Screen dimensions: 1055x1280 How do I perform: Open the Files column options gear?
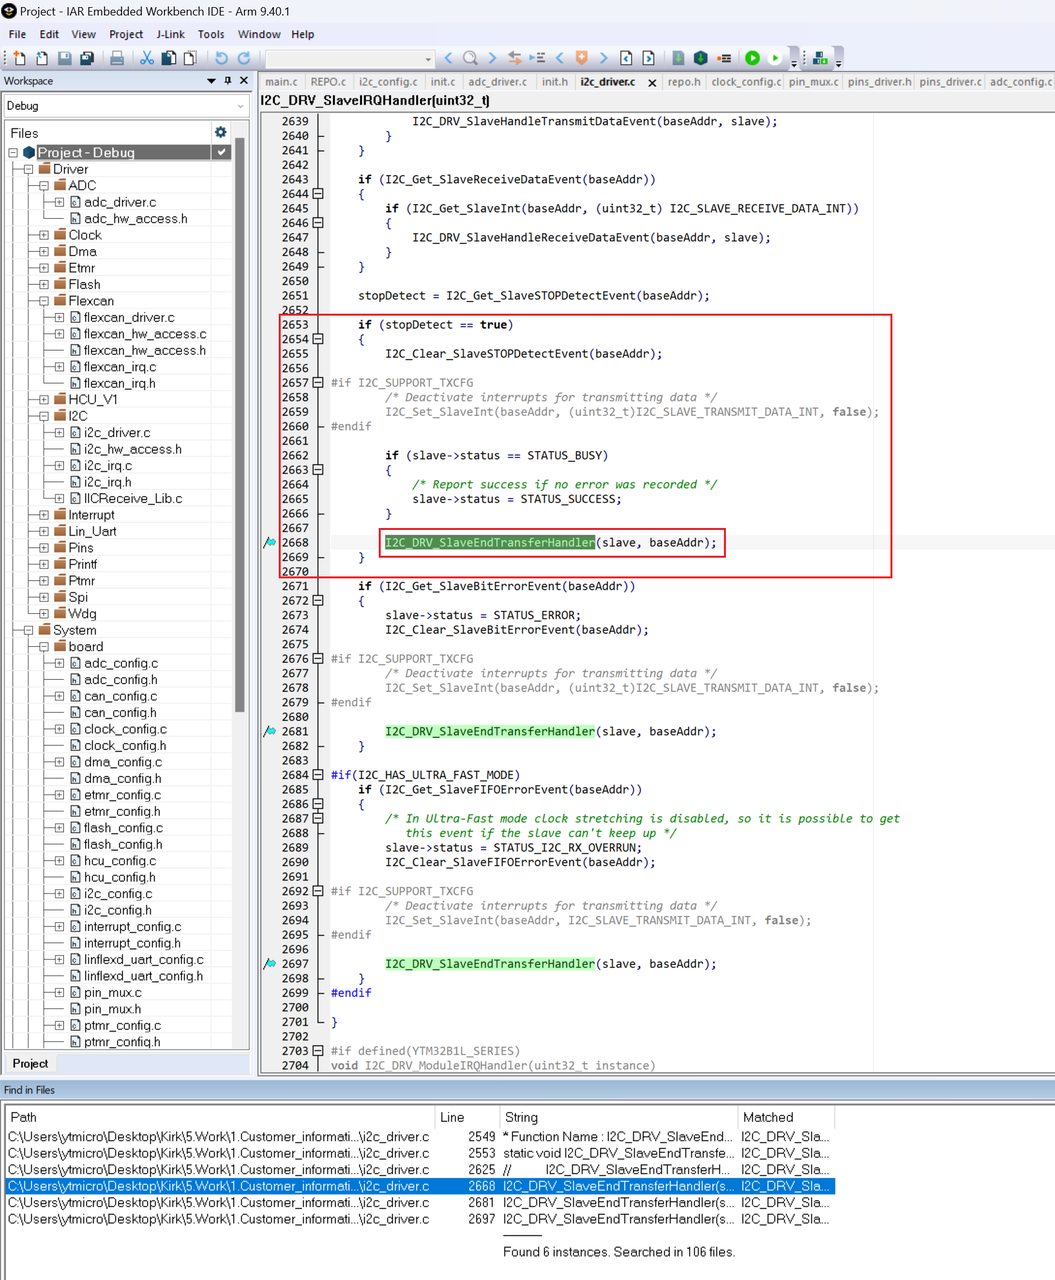[x=220, y=131]
